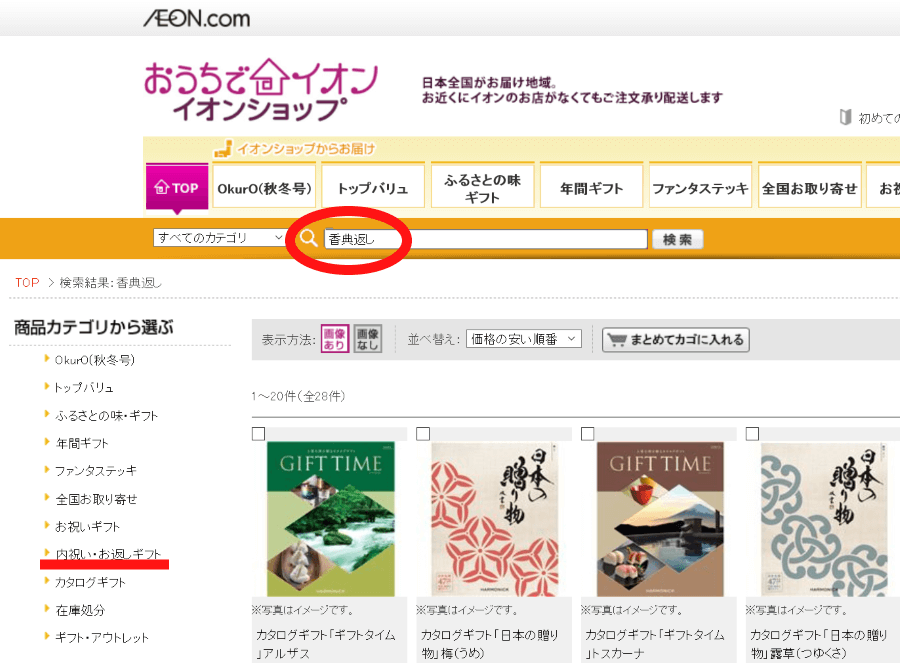Select 年間ギフト in category sidebar
900x663 pixels.
click(x=82, y=443)
